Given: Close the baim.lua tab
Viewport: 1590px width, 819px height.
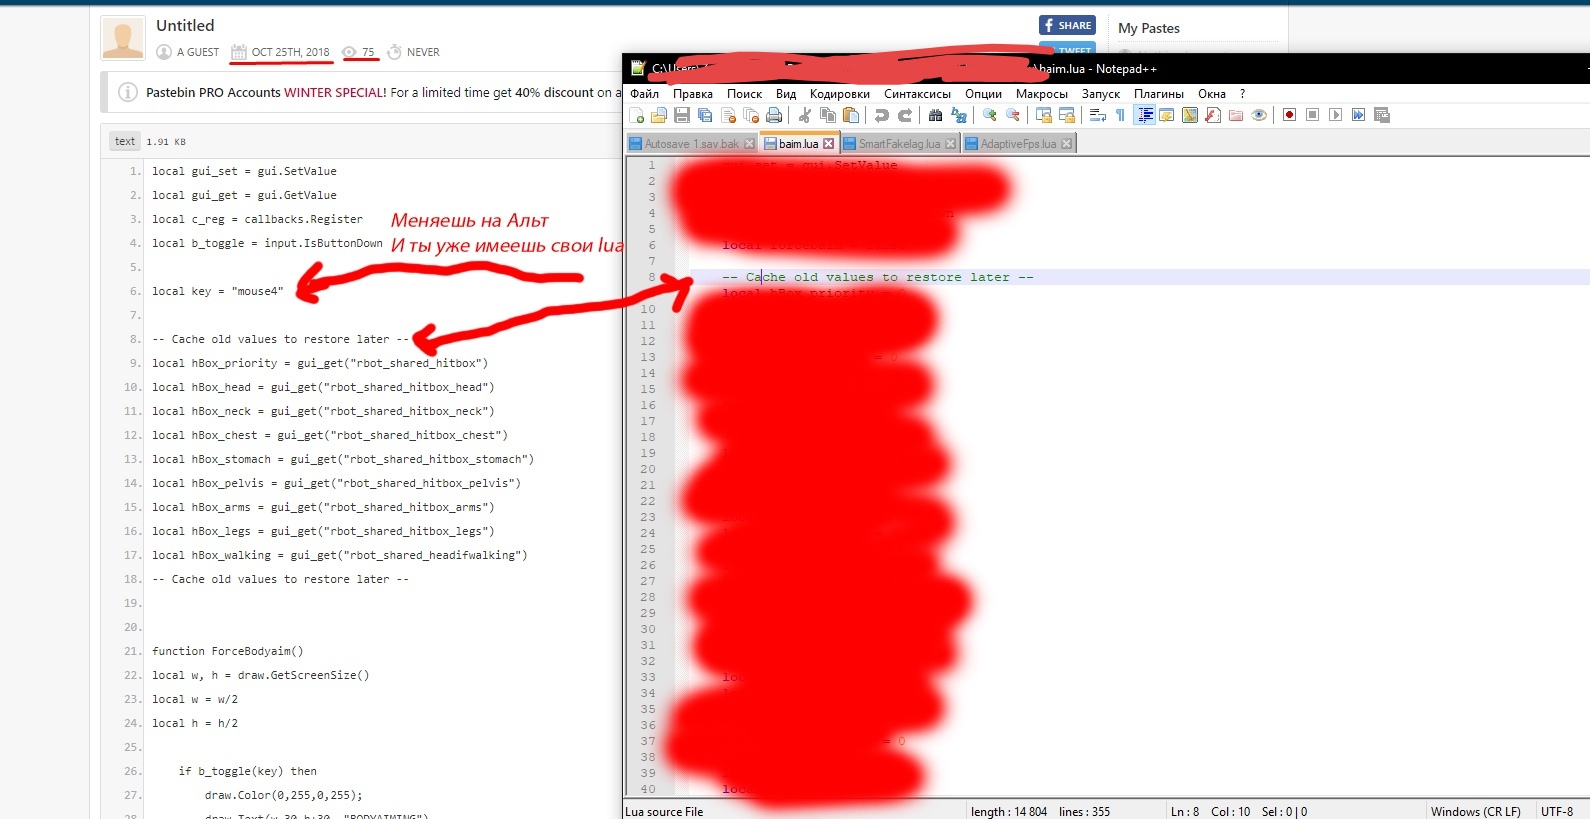Looking at the screenshot, I should click(828, 144).
